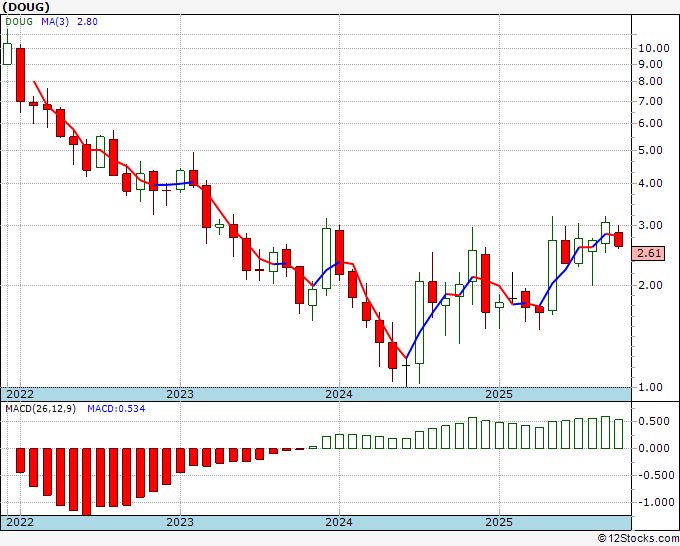Click the 0.000 level on the MACD axis

[655, 448]
